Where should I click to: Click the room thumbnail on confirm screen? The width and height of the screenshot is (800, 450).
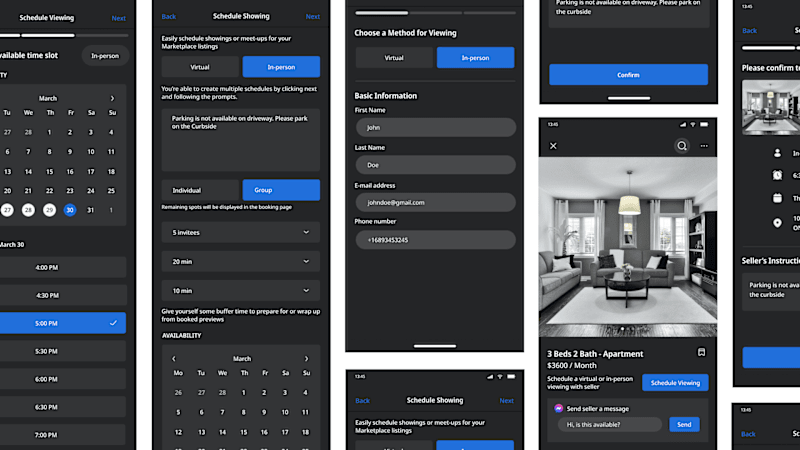[x=771, y=108]
